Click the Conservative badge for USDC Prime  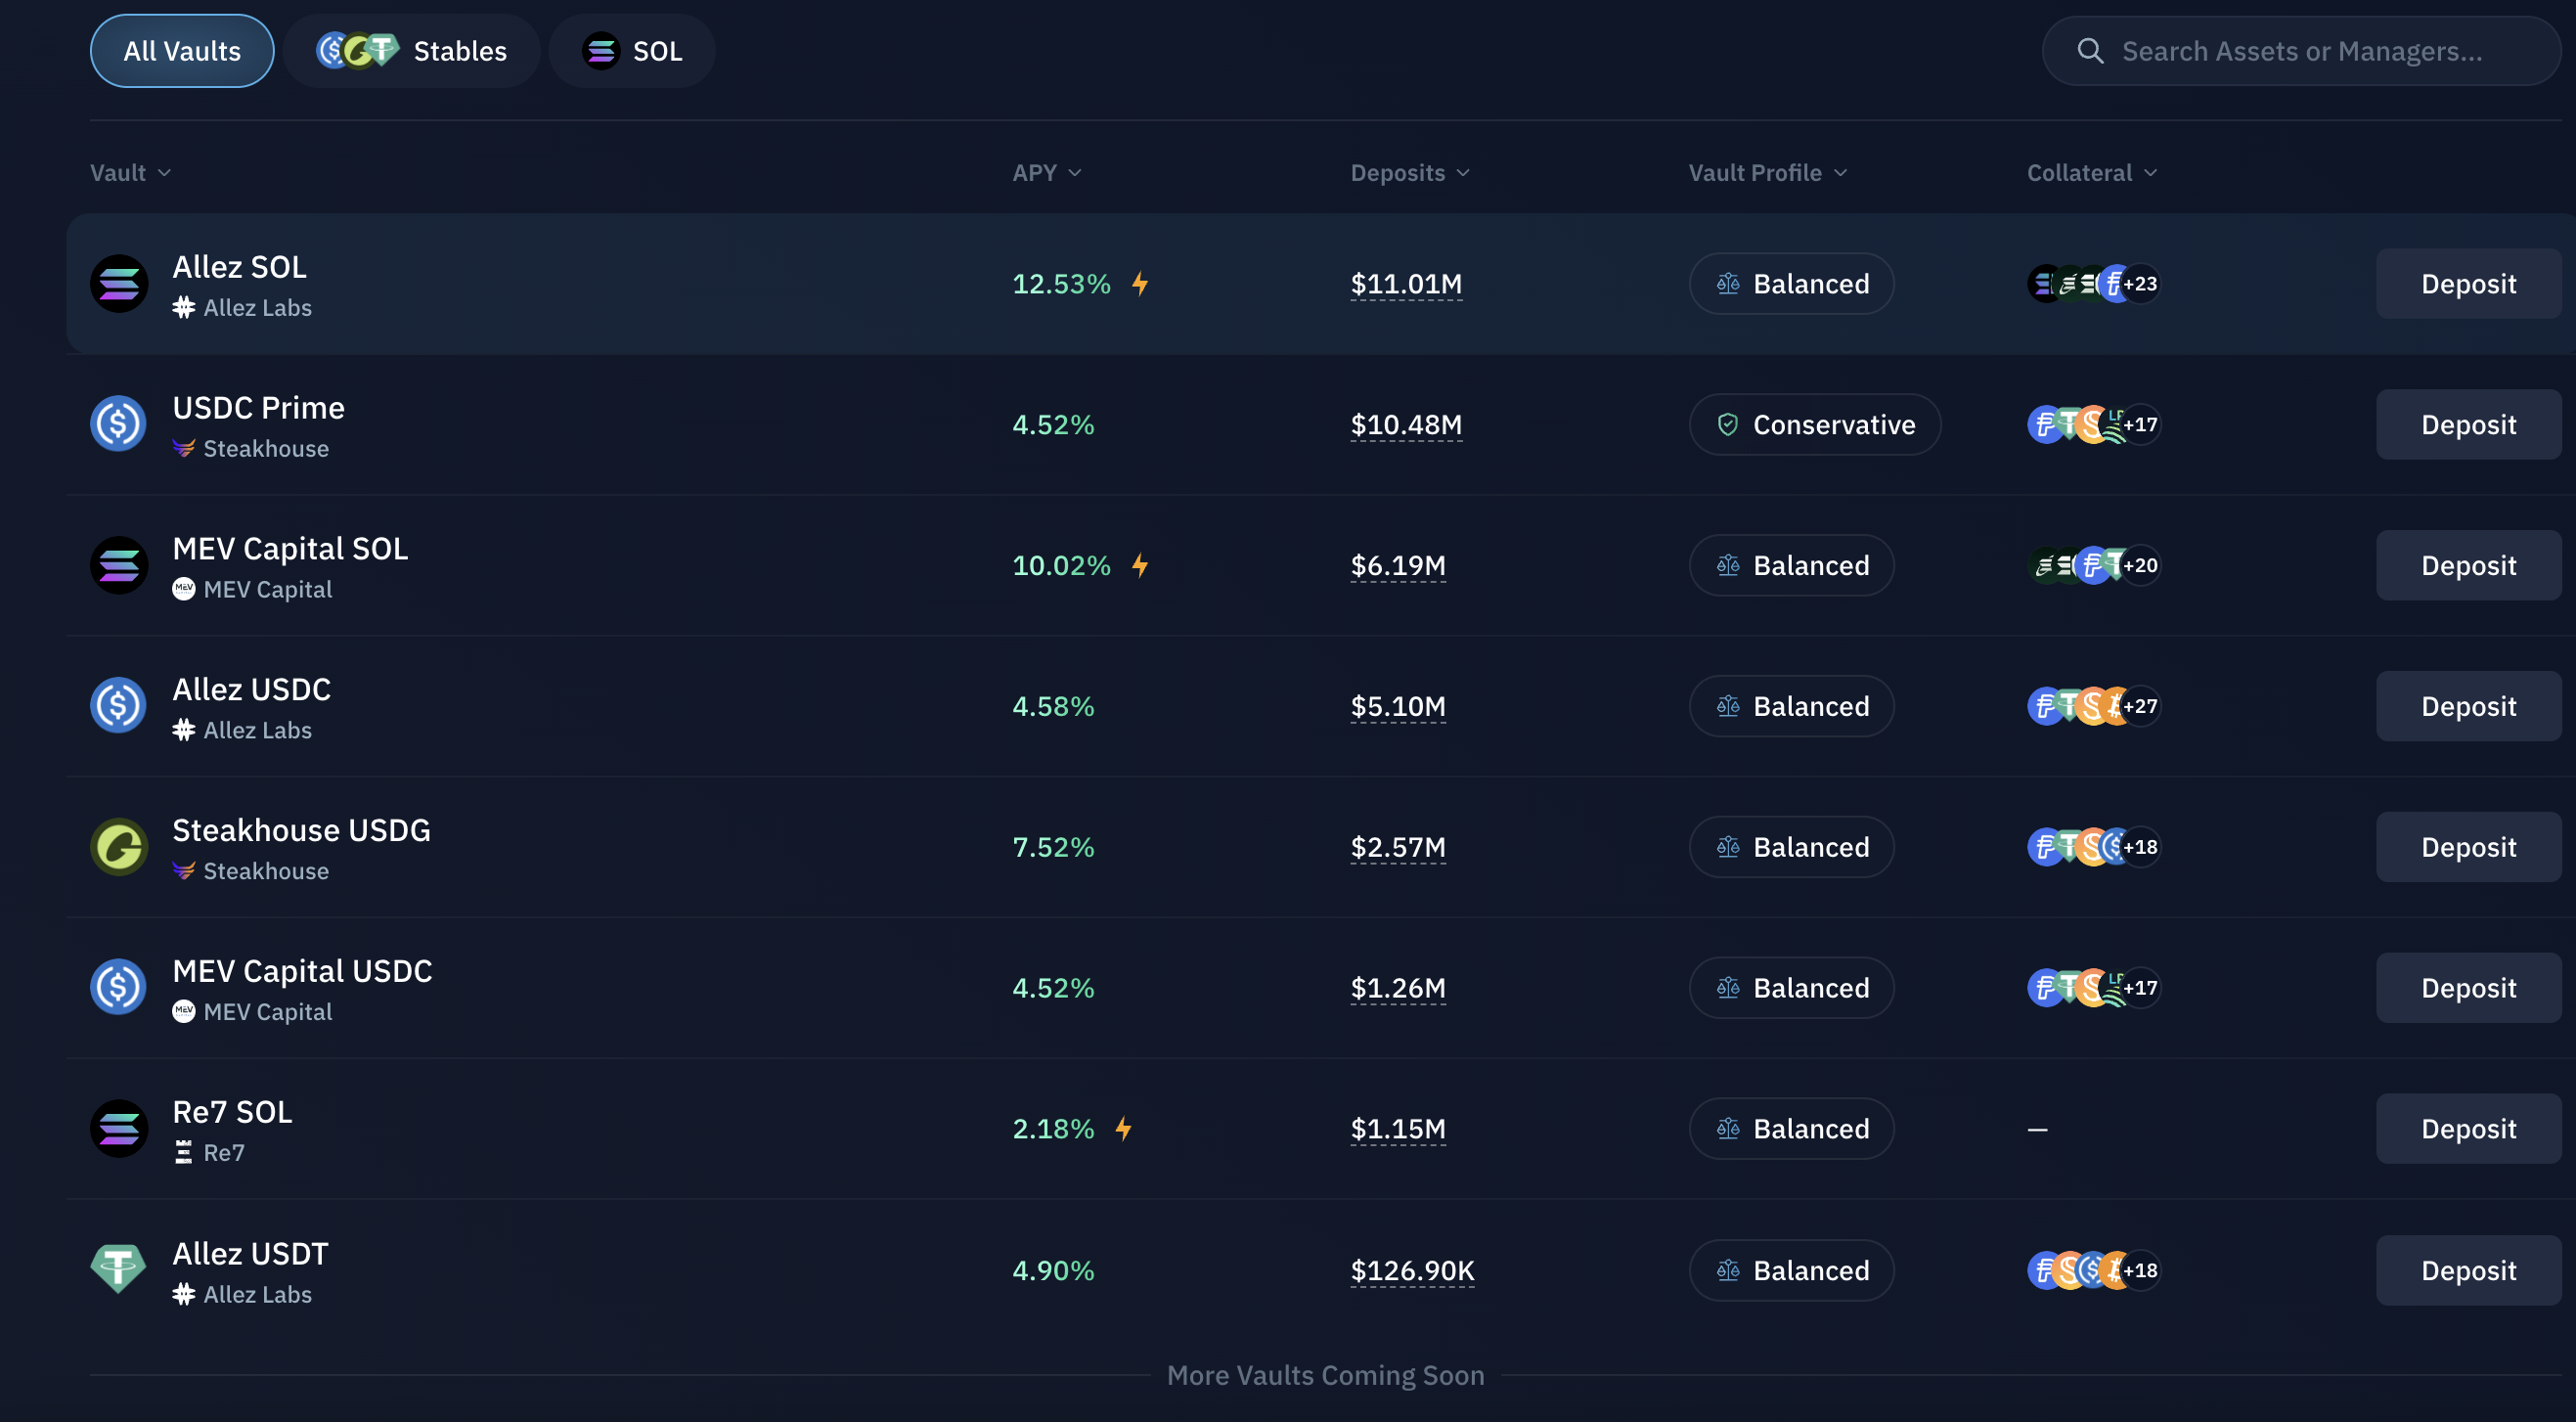1814,425
